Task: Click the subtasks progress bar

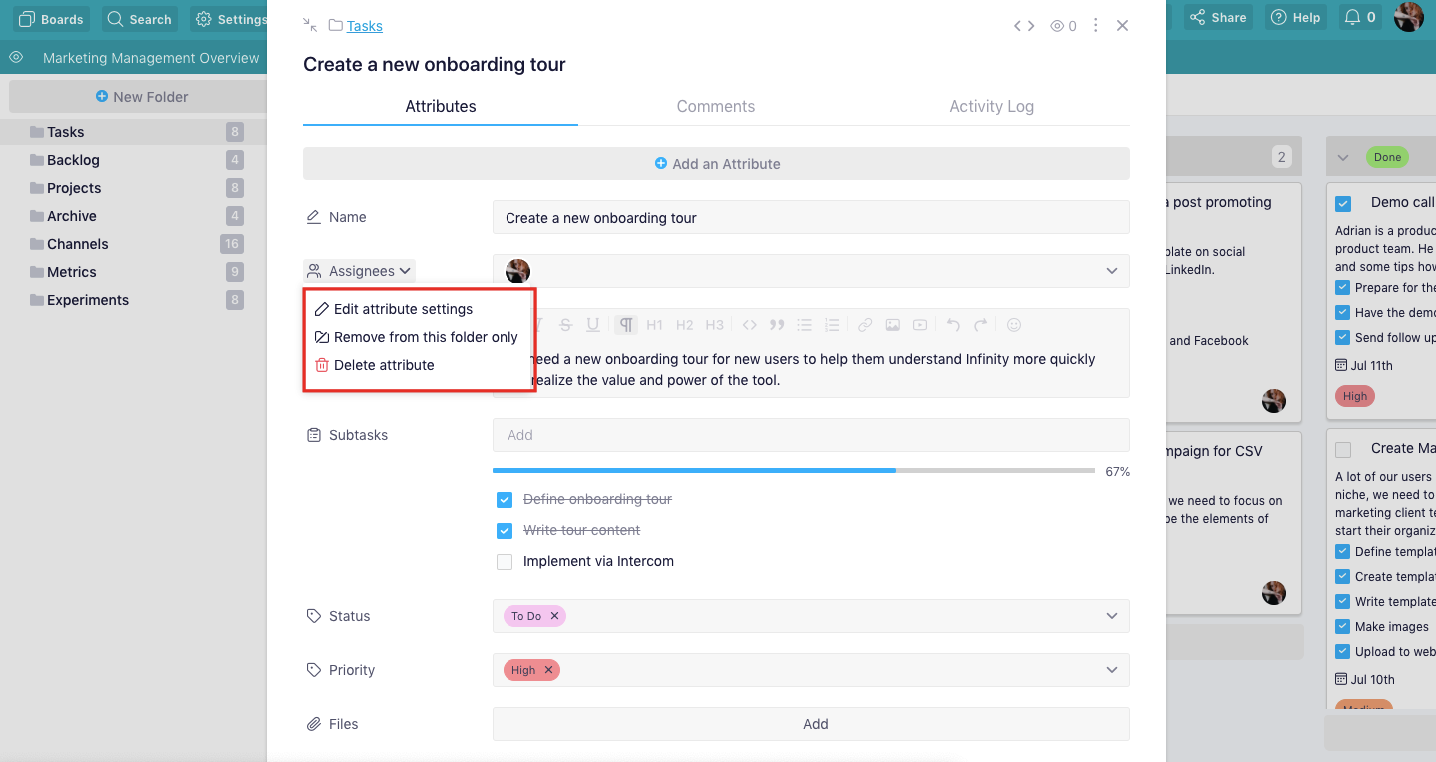Action: 794,471
